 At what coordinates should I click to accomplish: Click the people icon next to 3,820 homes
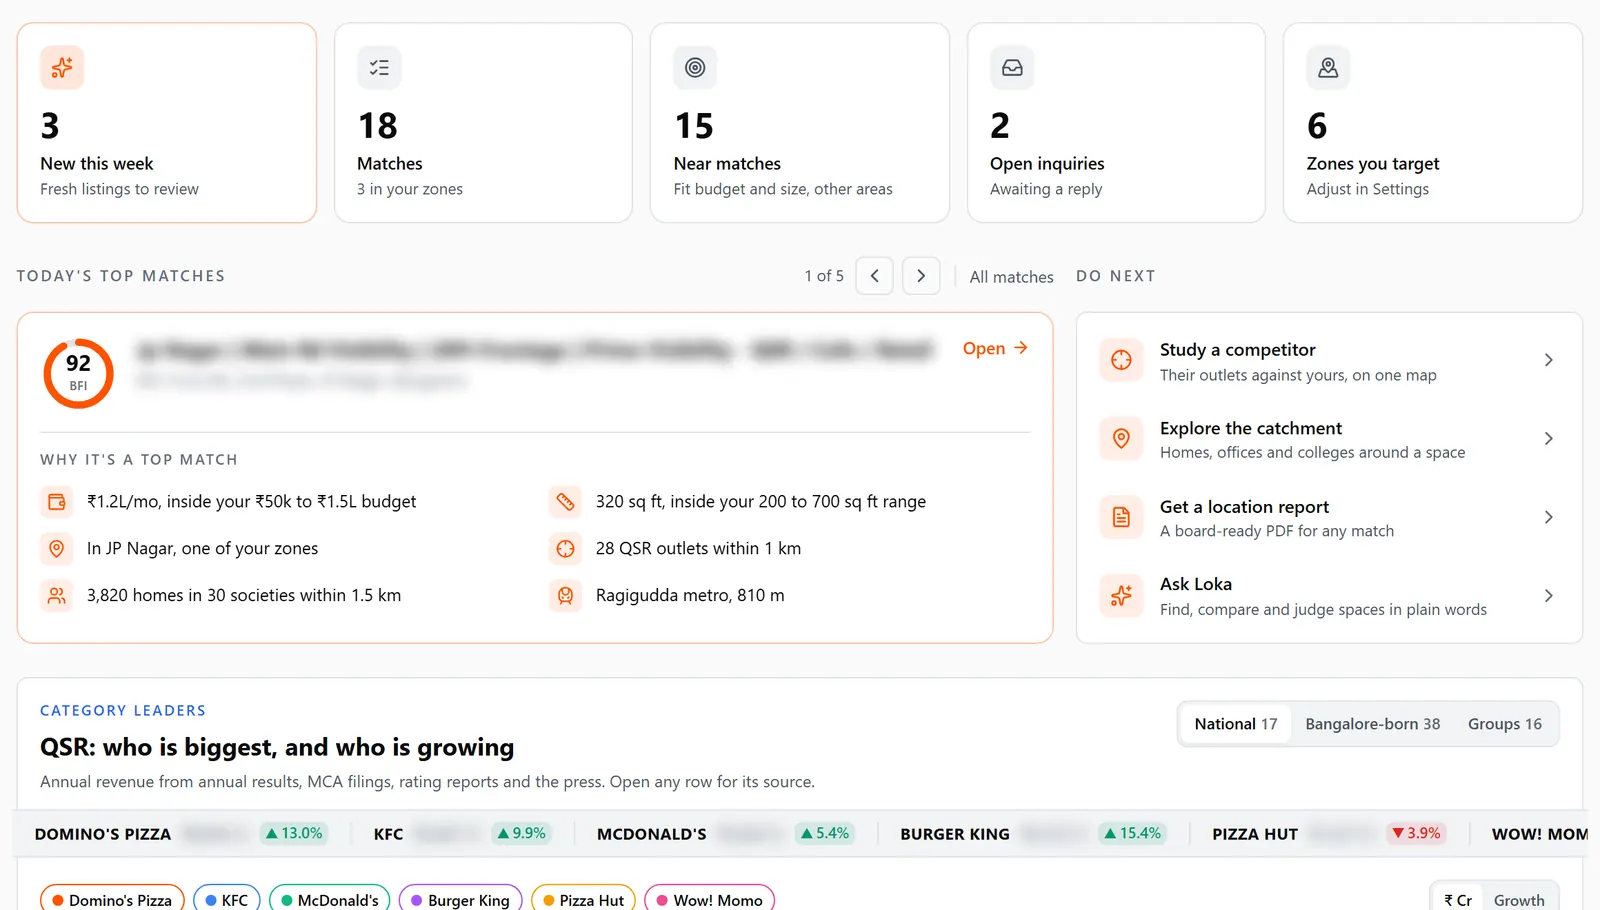click(57, 596)
